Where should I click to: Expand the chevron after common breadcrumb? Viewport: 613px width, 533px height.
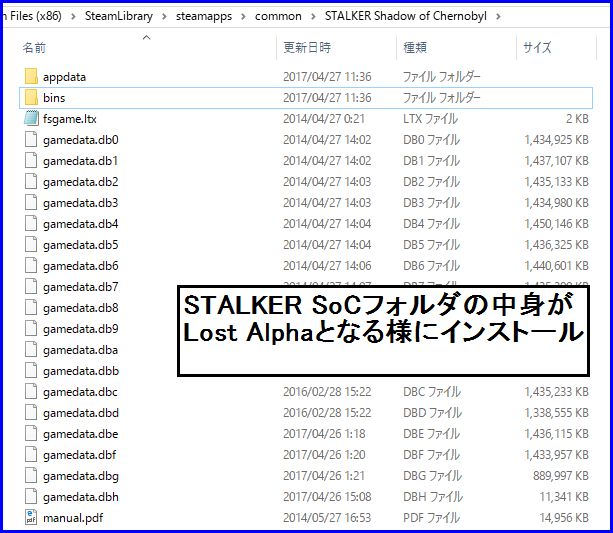(313, 17)
